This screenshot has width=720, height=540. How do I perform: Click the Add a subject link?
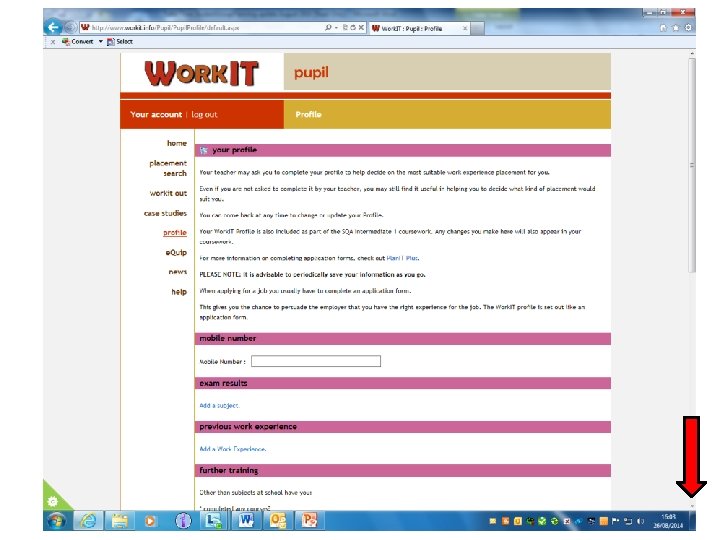219,405
